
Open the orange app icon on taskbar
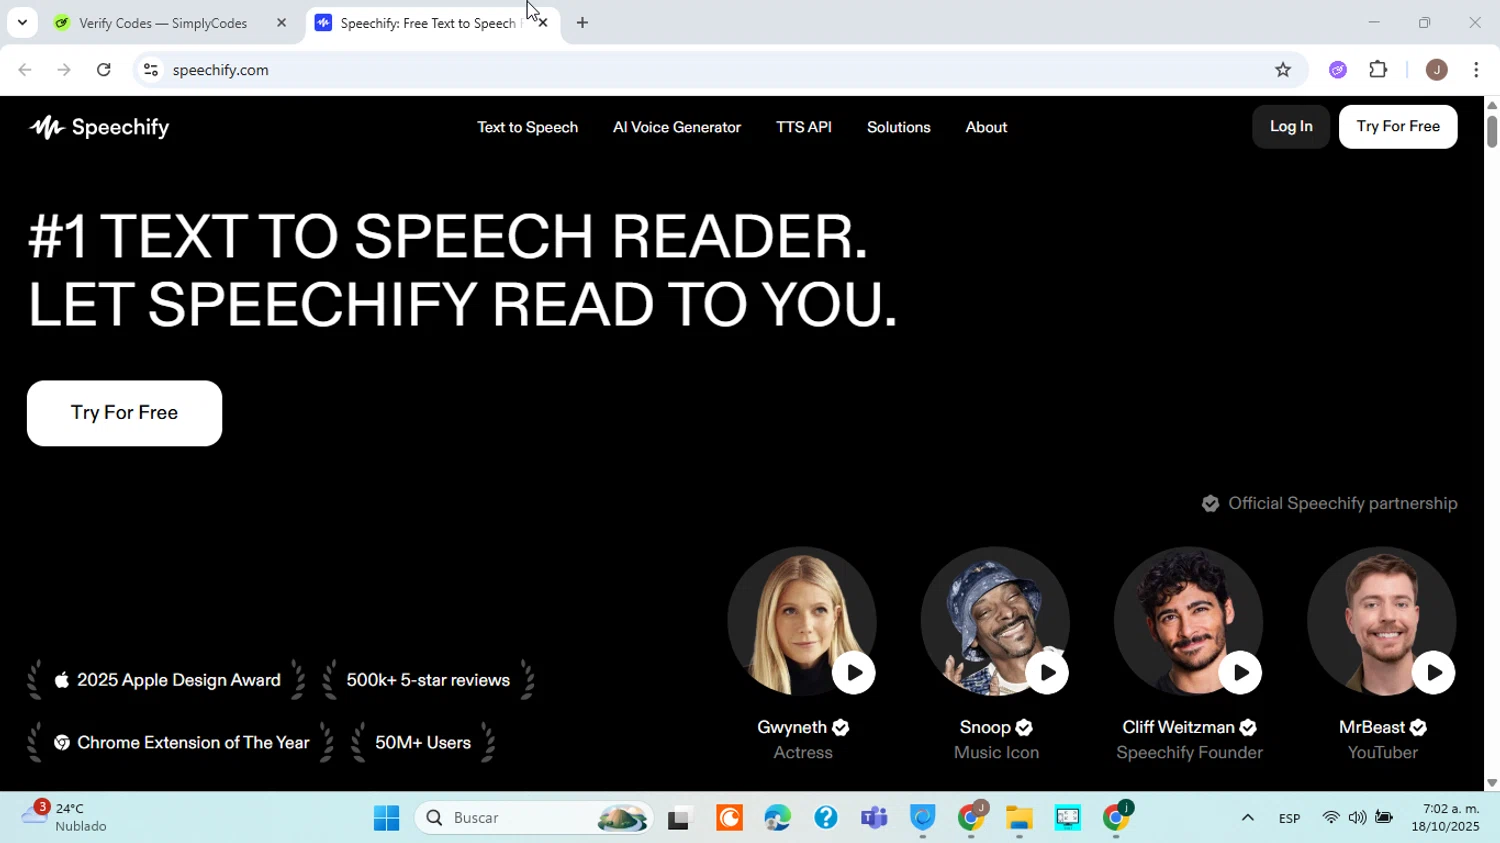(x=729, y=818)
